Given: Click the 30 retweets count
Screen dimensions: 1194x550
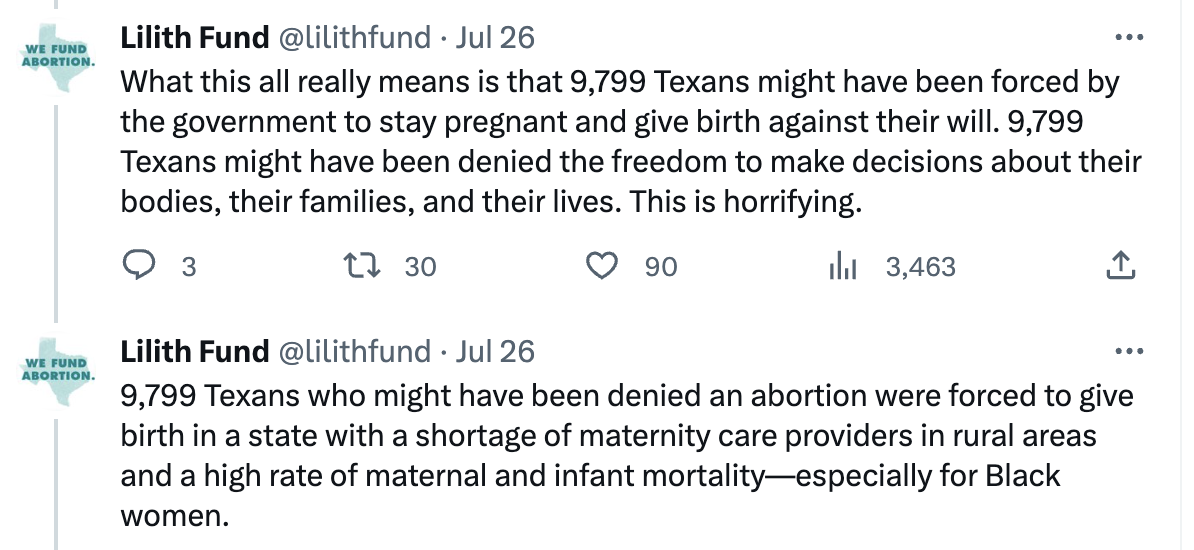Looking at the screenshot, I should point(421,267).
